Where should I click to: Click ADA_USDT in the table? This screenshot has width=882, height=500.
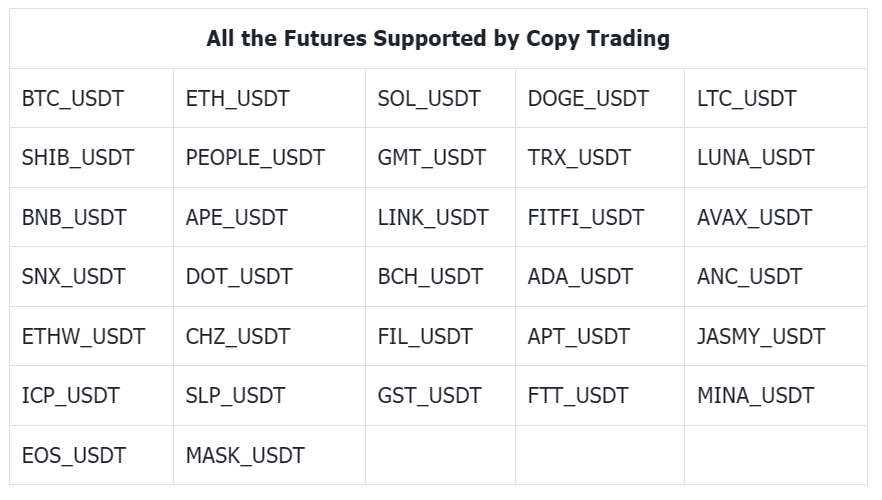pos(580,277)
